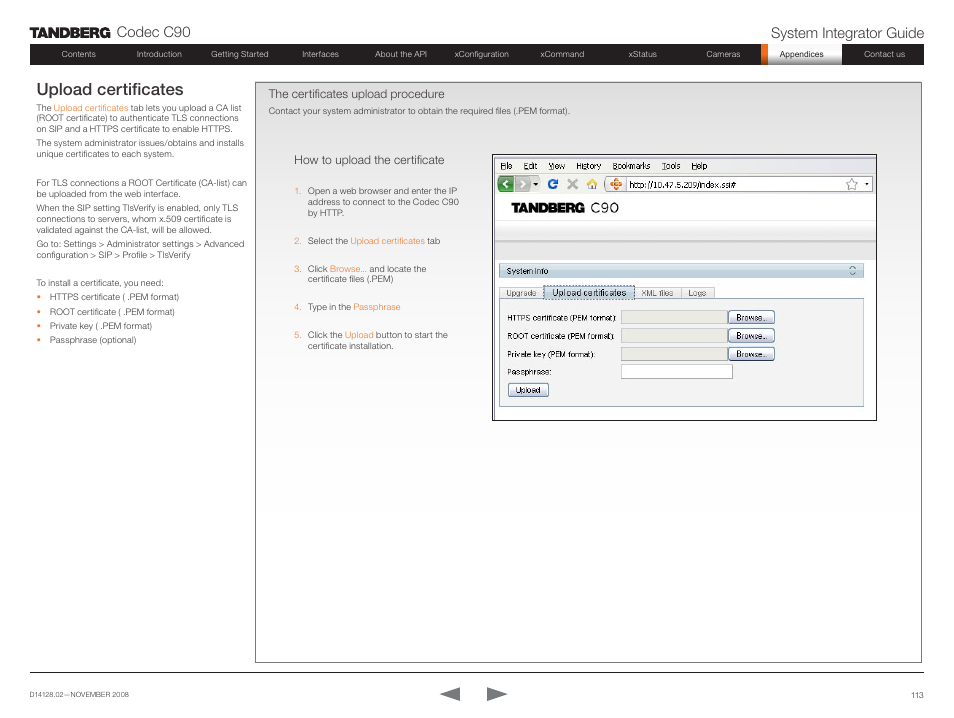Screen dimensions: 954x718
Task: Click the Private key file field
Action: tap(674, 354)
